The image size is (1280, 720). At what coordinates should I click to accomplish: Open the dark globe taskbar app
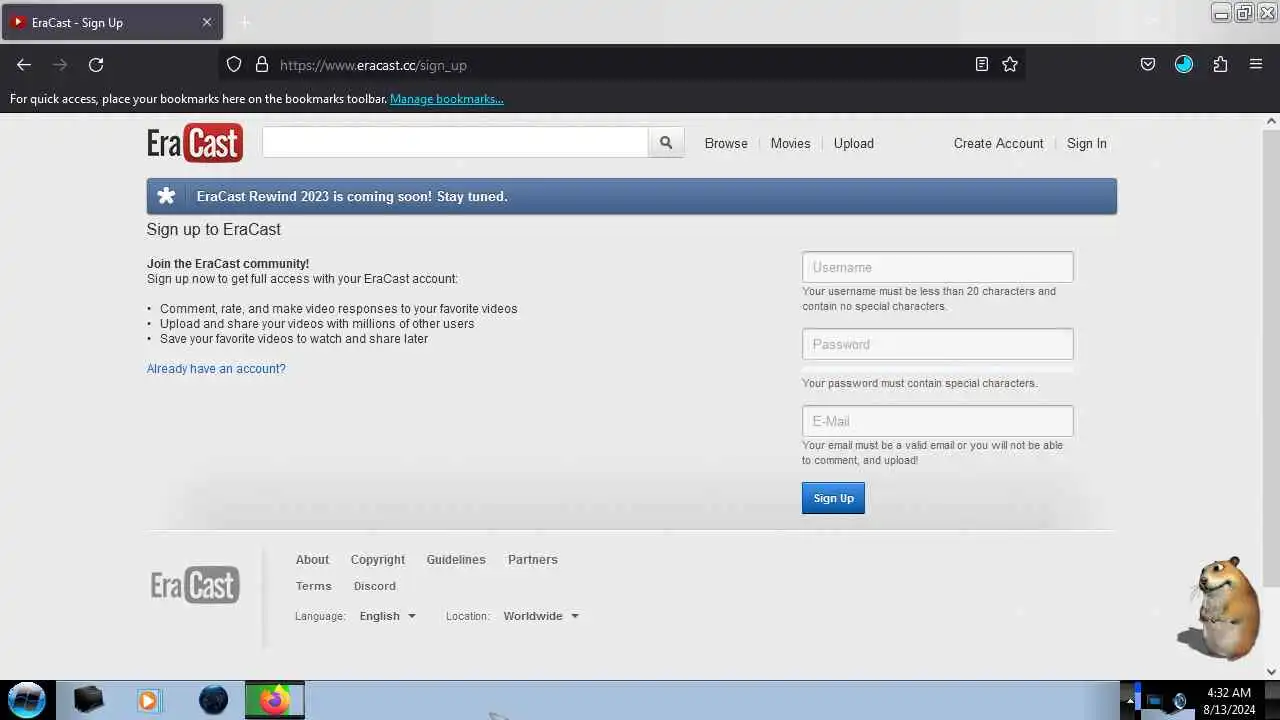point(213,700)
